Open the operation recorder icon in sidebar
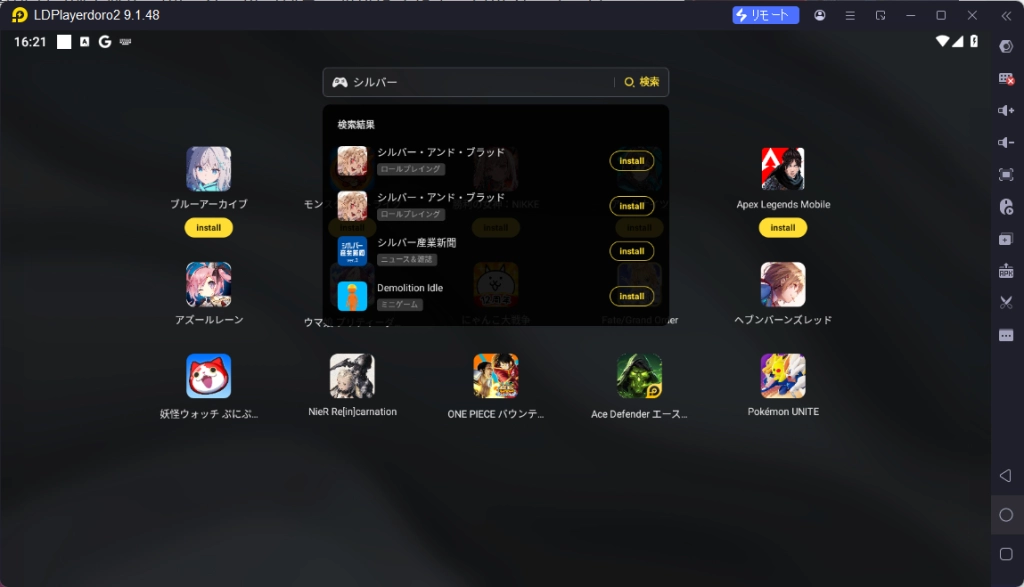Screen dimensions: 1024x587 [x=1006, y=207]
